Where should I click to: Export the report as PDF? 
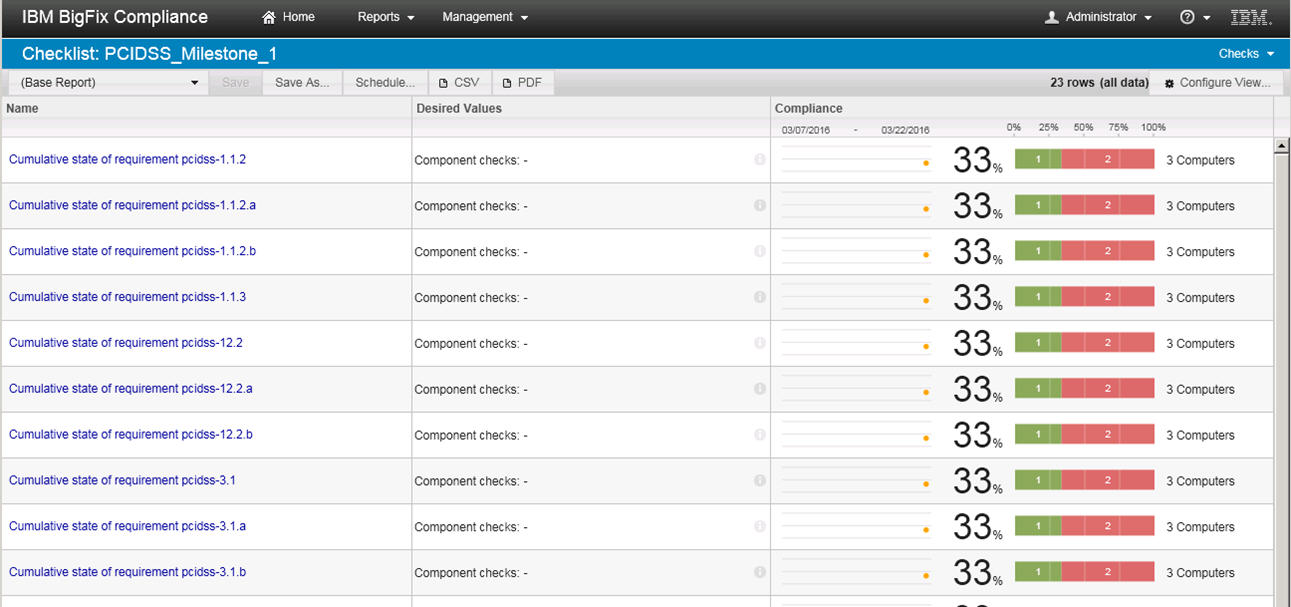pyautogui.click(x=522, y=82)
